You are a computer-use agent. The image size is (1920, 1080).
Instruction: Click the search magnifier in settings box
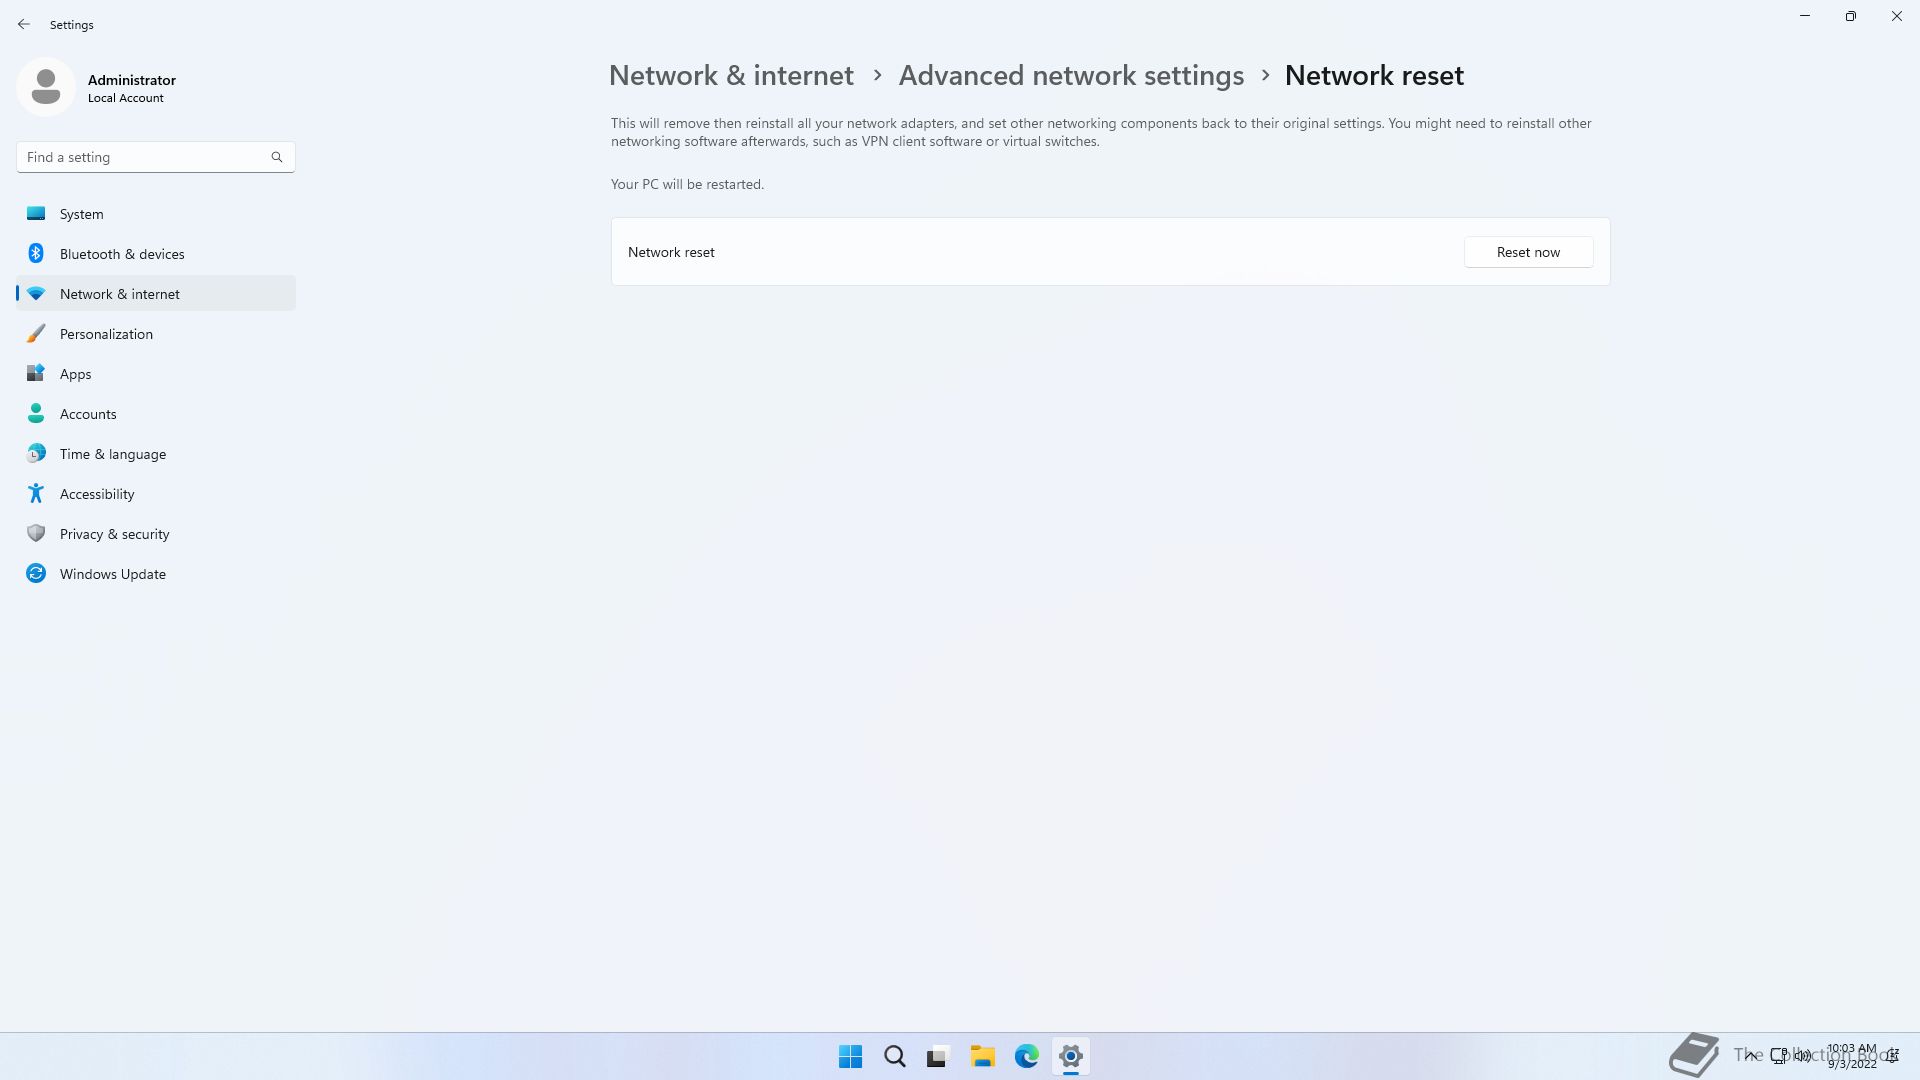pyautogui.click(x=277, y=157)
